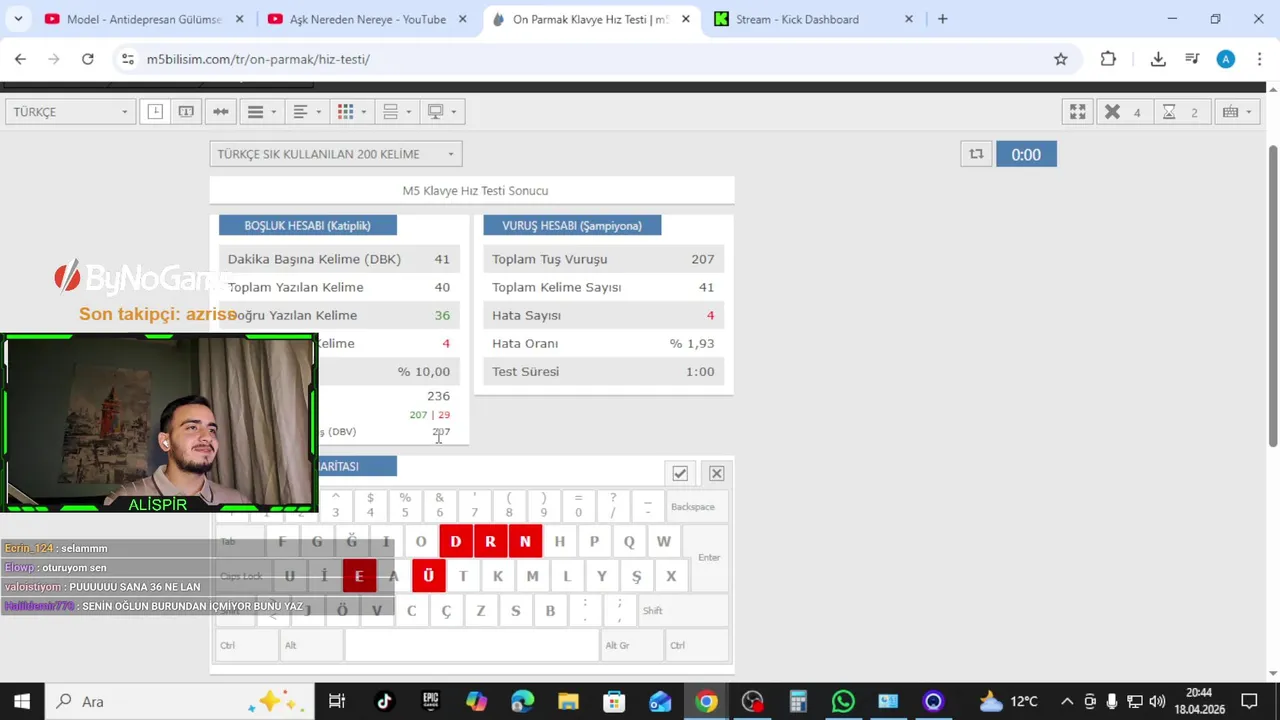Select the clock timer mode icon

pyautogui.click(x=155, y=112)
